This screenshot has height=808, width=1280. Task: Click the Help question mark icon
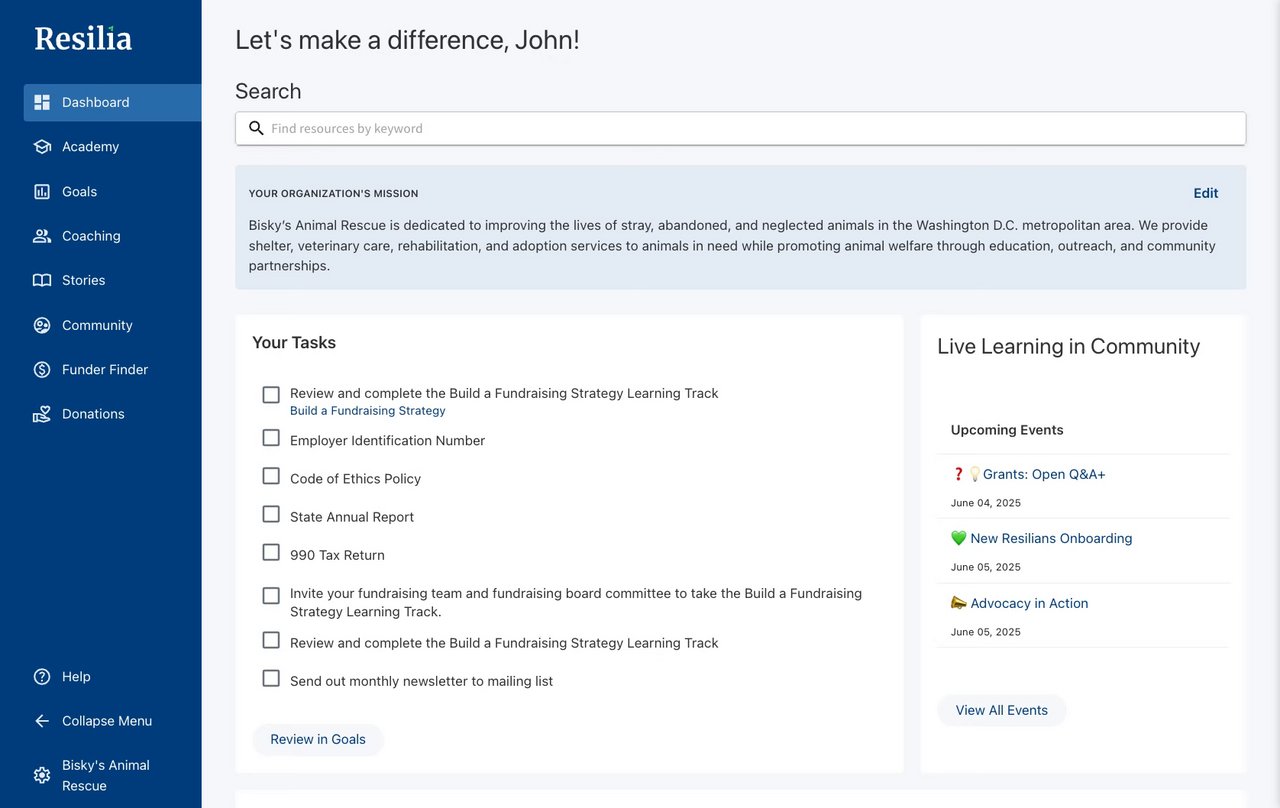[x=42, y=677]
